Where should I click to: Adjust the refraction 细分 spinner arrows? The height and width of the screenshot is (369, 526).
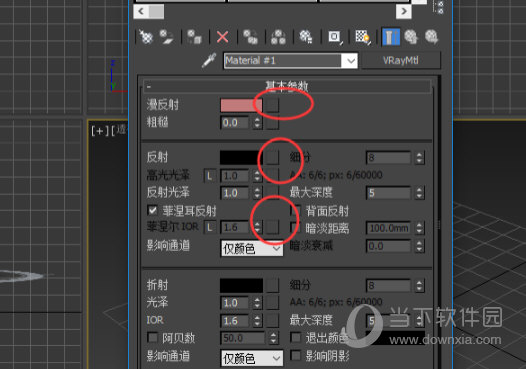tap(419, 286)
